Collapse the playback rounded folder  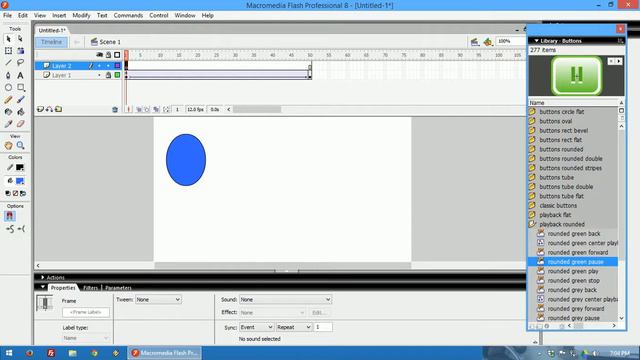click(x=532, y=224)
